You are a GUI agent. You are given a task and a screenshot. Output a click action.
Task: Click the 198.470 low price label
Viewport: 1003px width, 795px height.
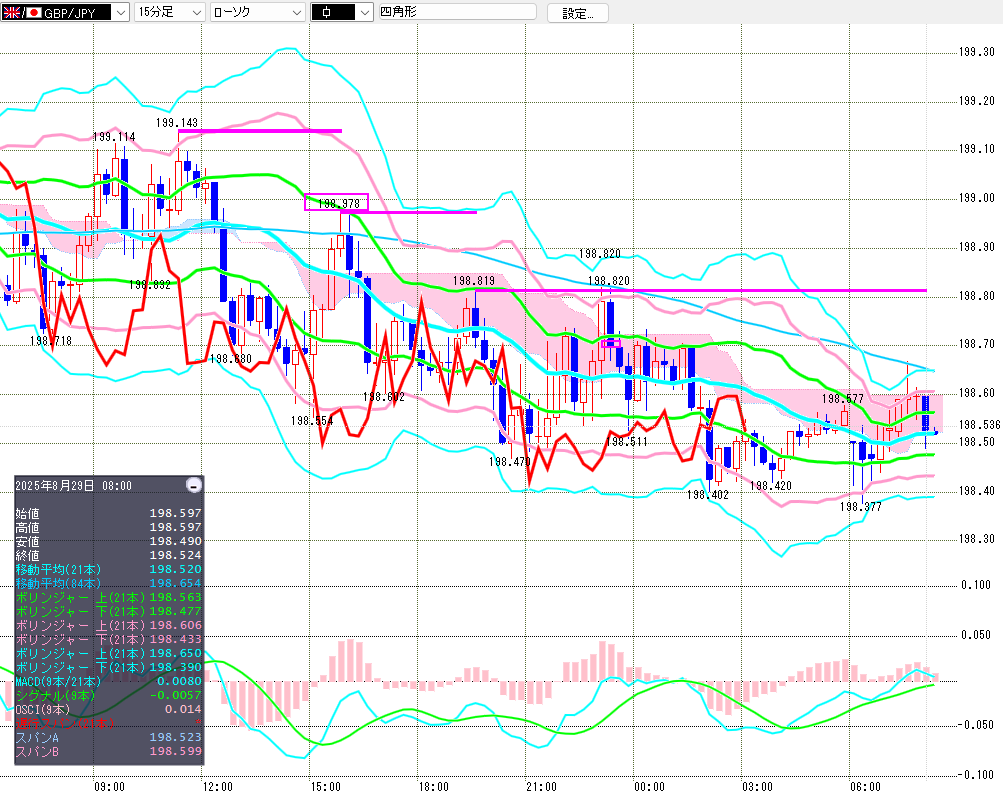tap(509, 462)
